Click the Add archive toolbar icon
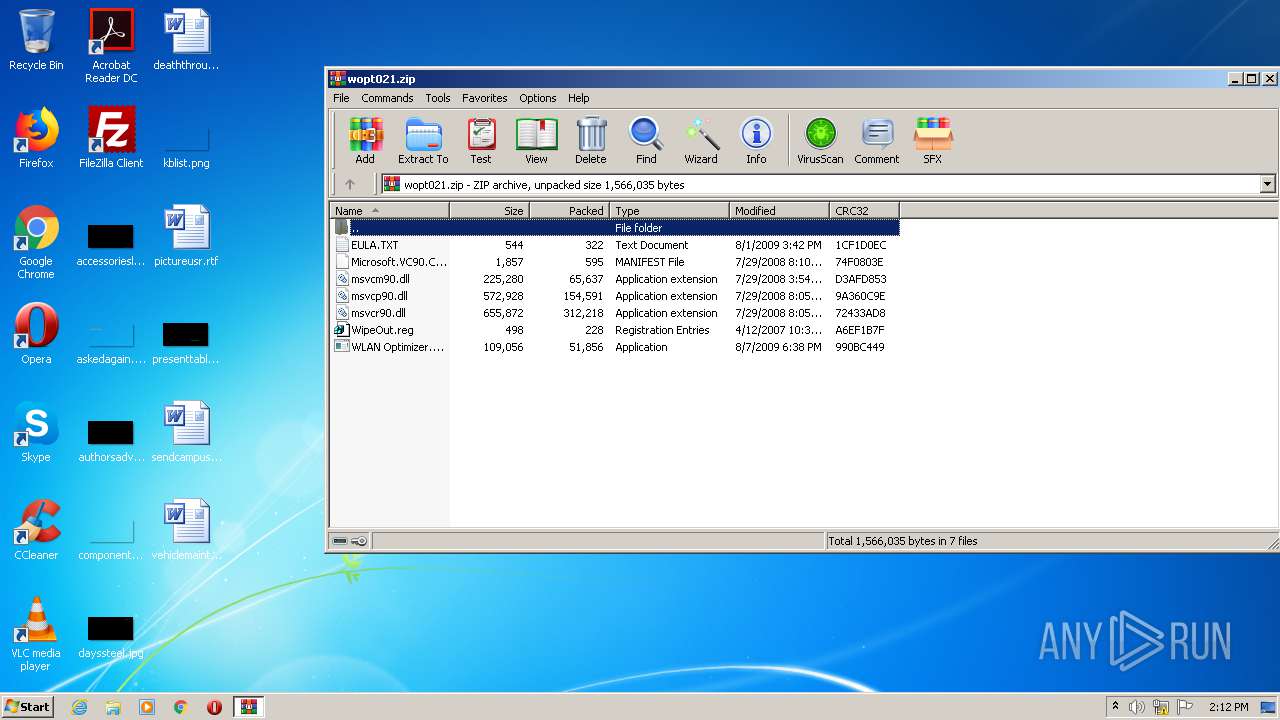Screen dimensions: 1280x720 click(x=365, y=140)
